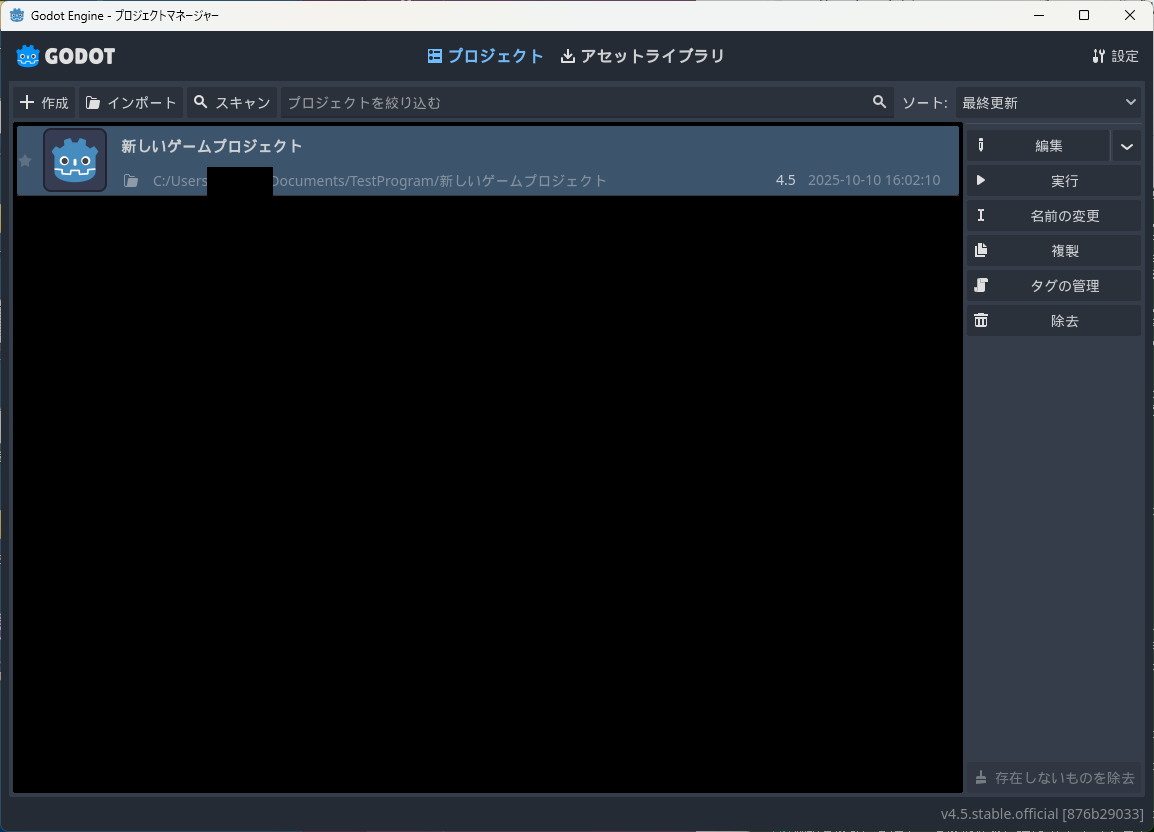Expand the arrow next to 編集
1154x832 pixels.
pos(1127,146)
